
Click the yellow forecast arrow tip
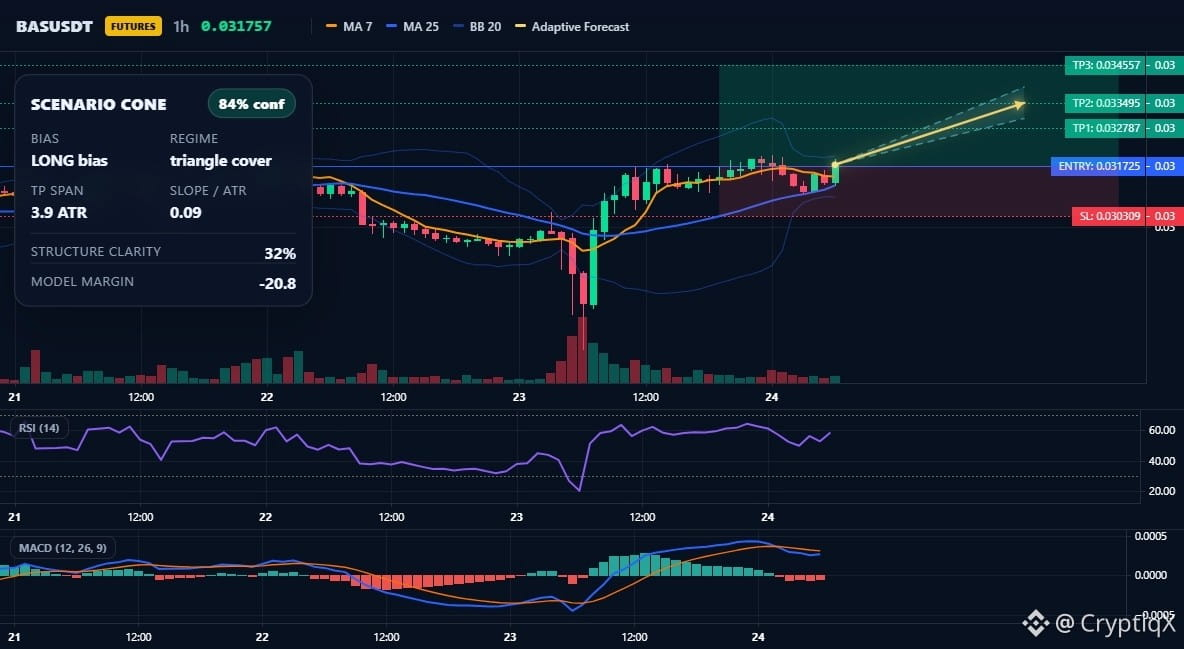pos(1021,104)
